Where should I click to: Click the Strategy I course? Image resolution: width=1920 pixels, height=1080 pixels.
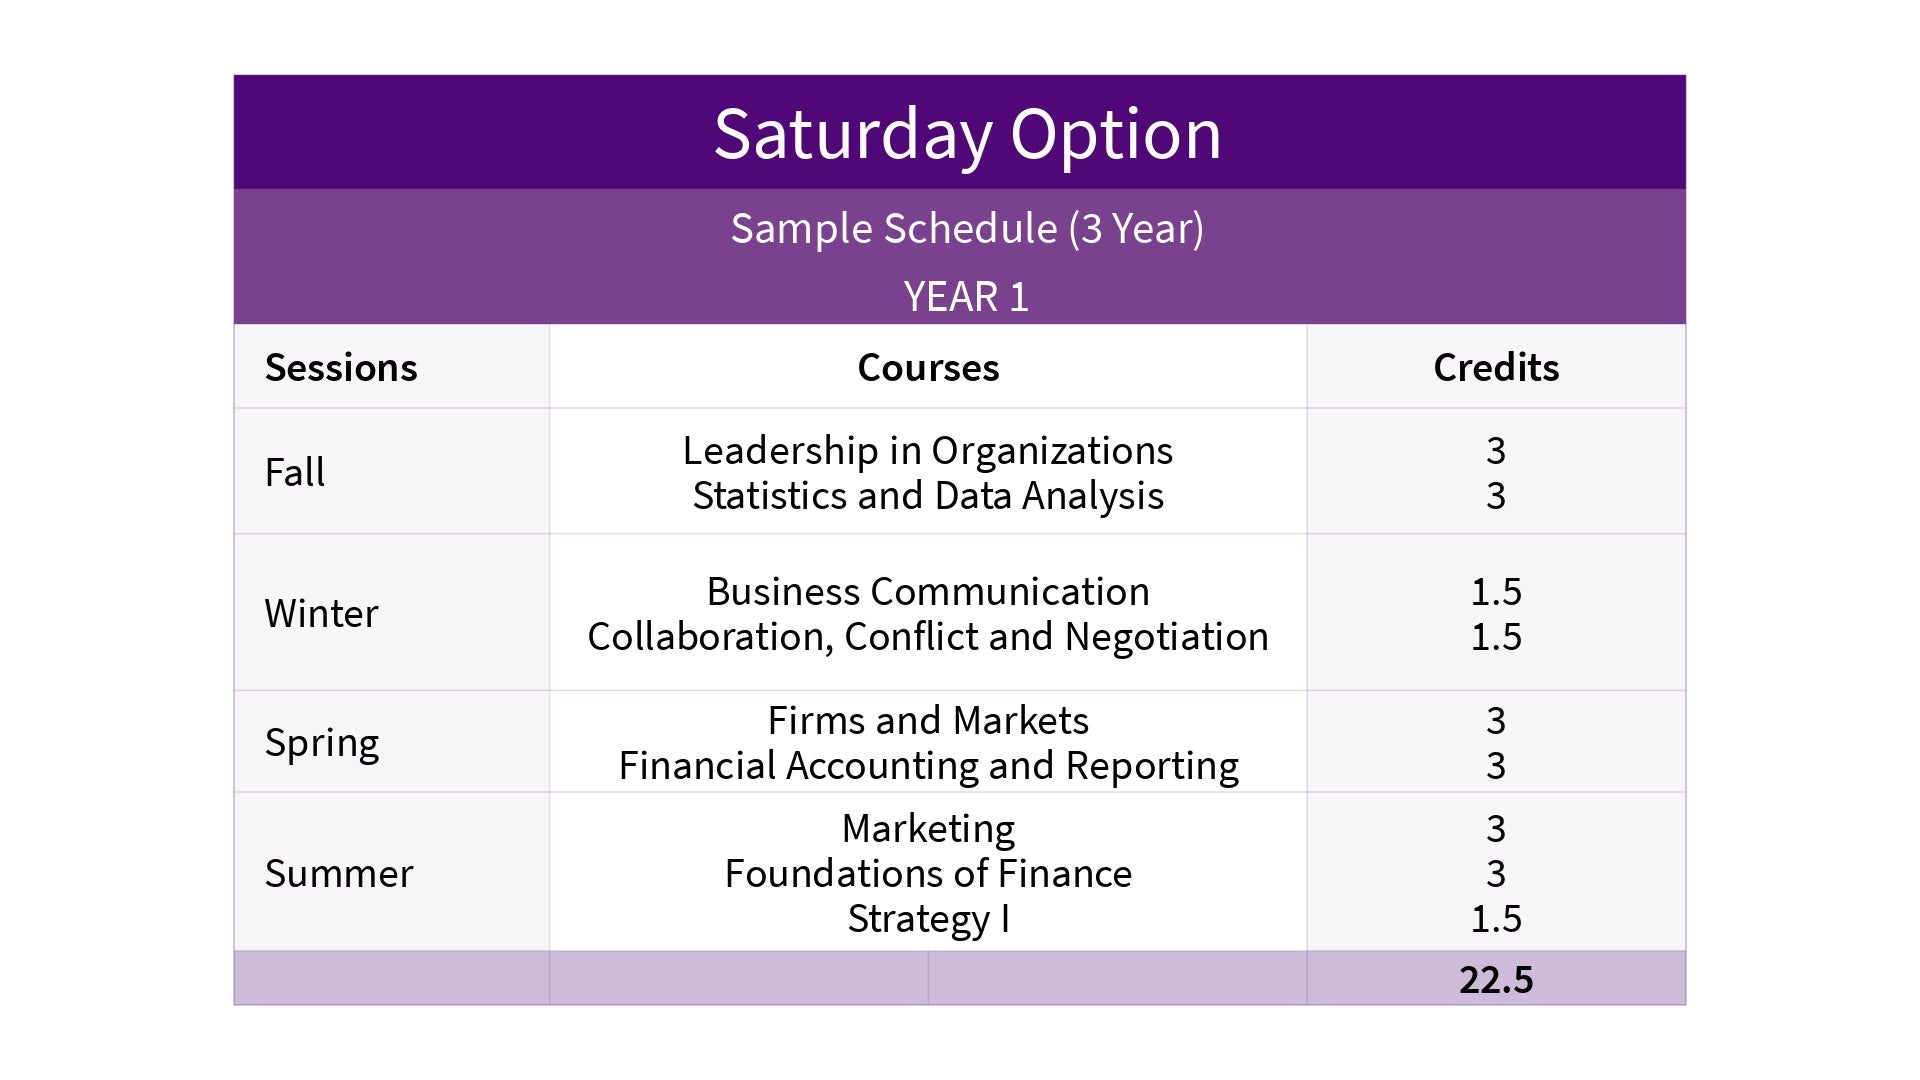928,919
